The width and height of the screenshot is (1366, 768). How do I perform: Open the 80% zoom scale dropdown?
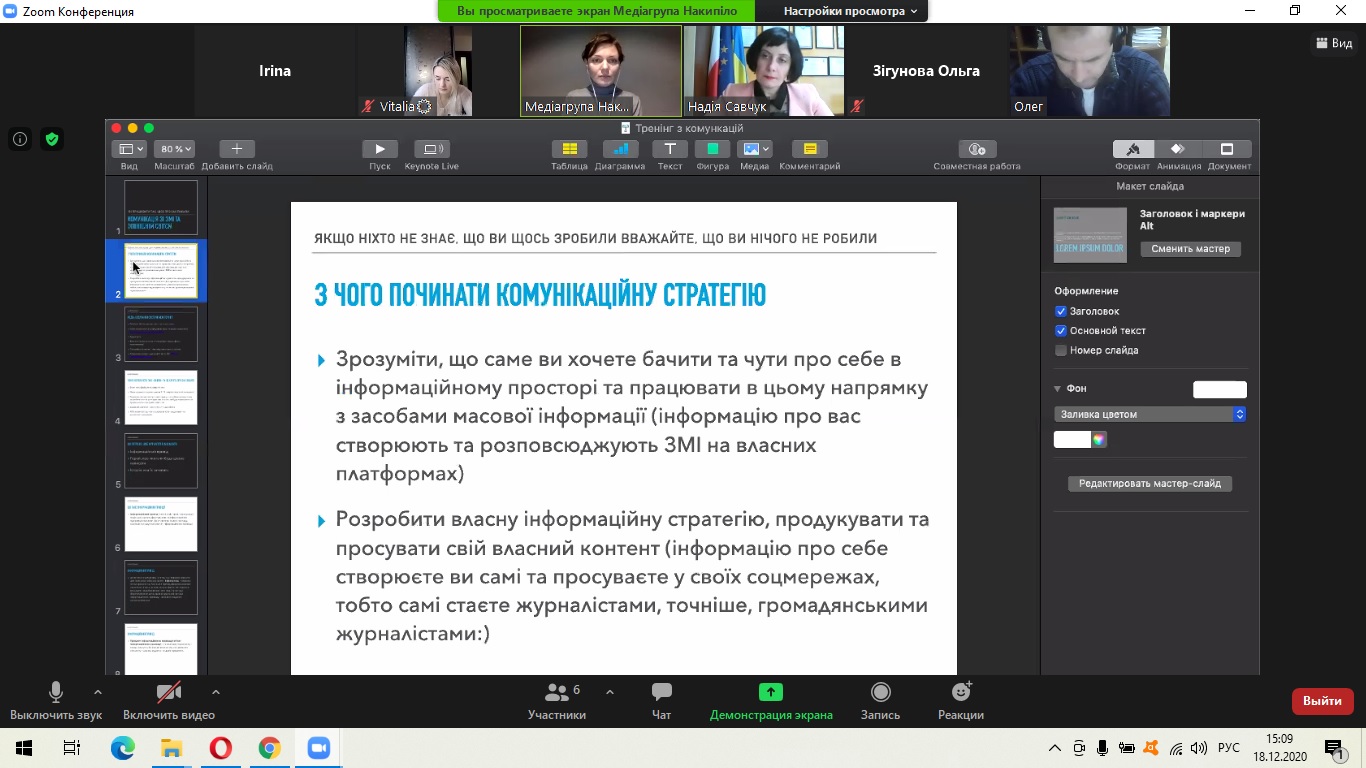174,149
